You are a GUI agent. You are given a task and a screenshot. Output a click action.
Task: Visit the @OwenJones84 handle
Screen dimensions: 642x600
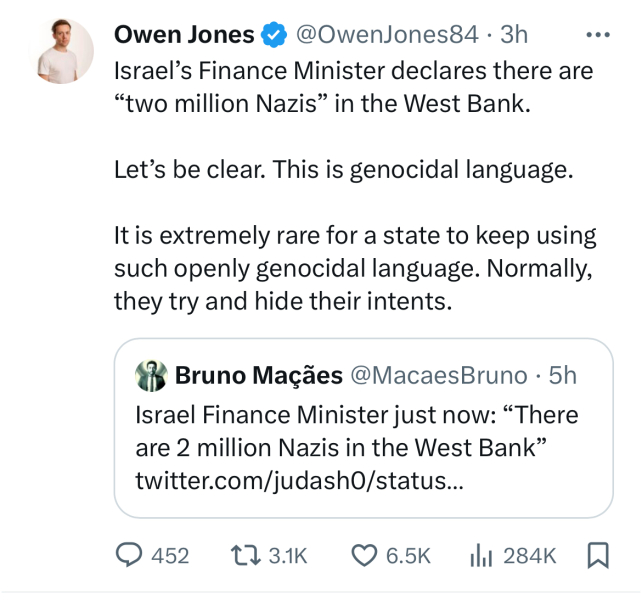coord(388,35)
